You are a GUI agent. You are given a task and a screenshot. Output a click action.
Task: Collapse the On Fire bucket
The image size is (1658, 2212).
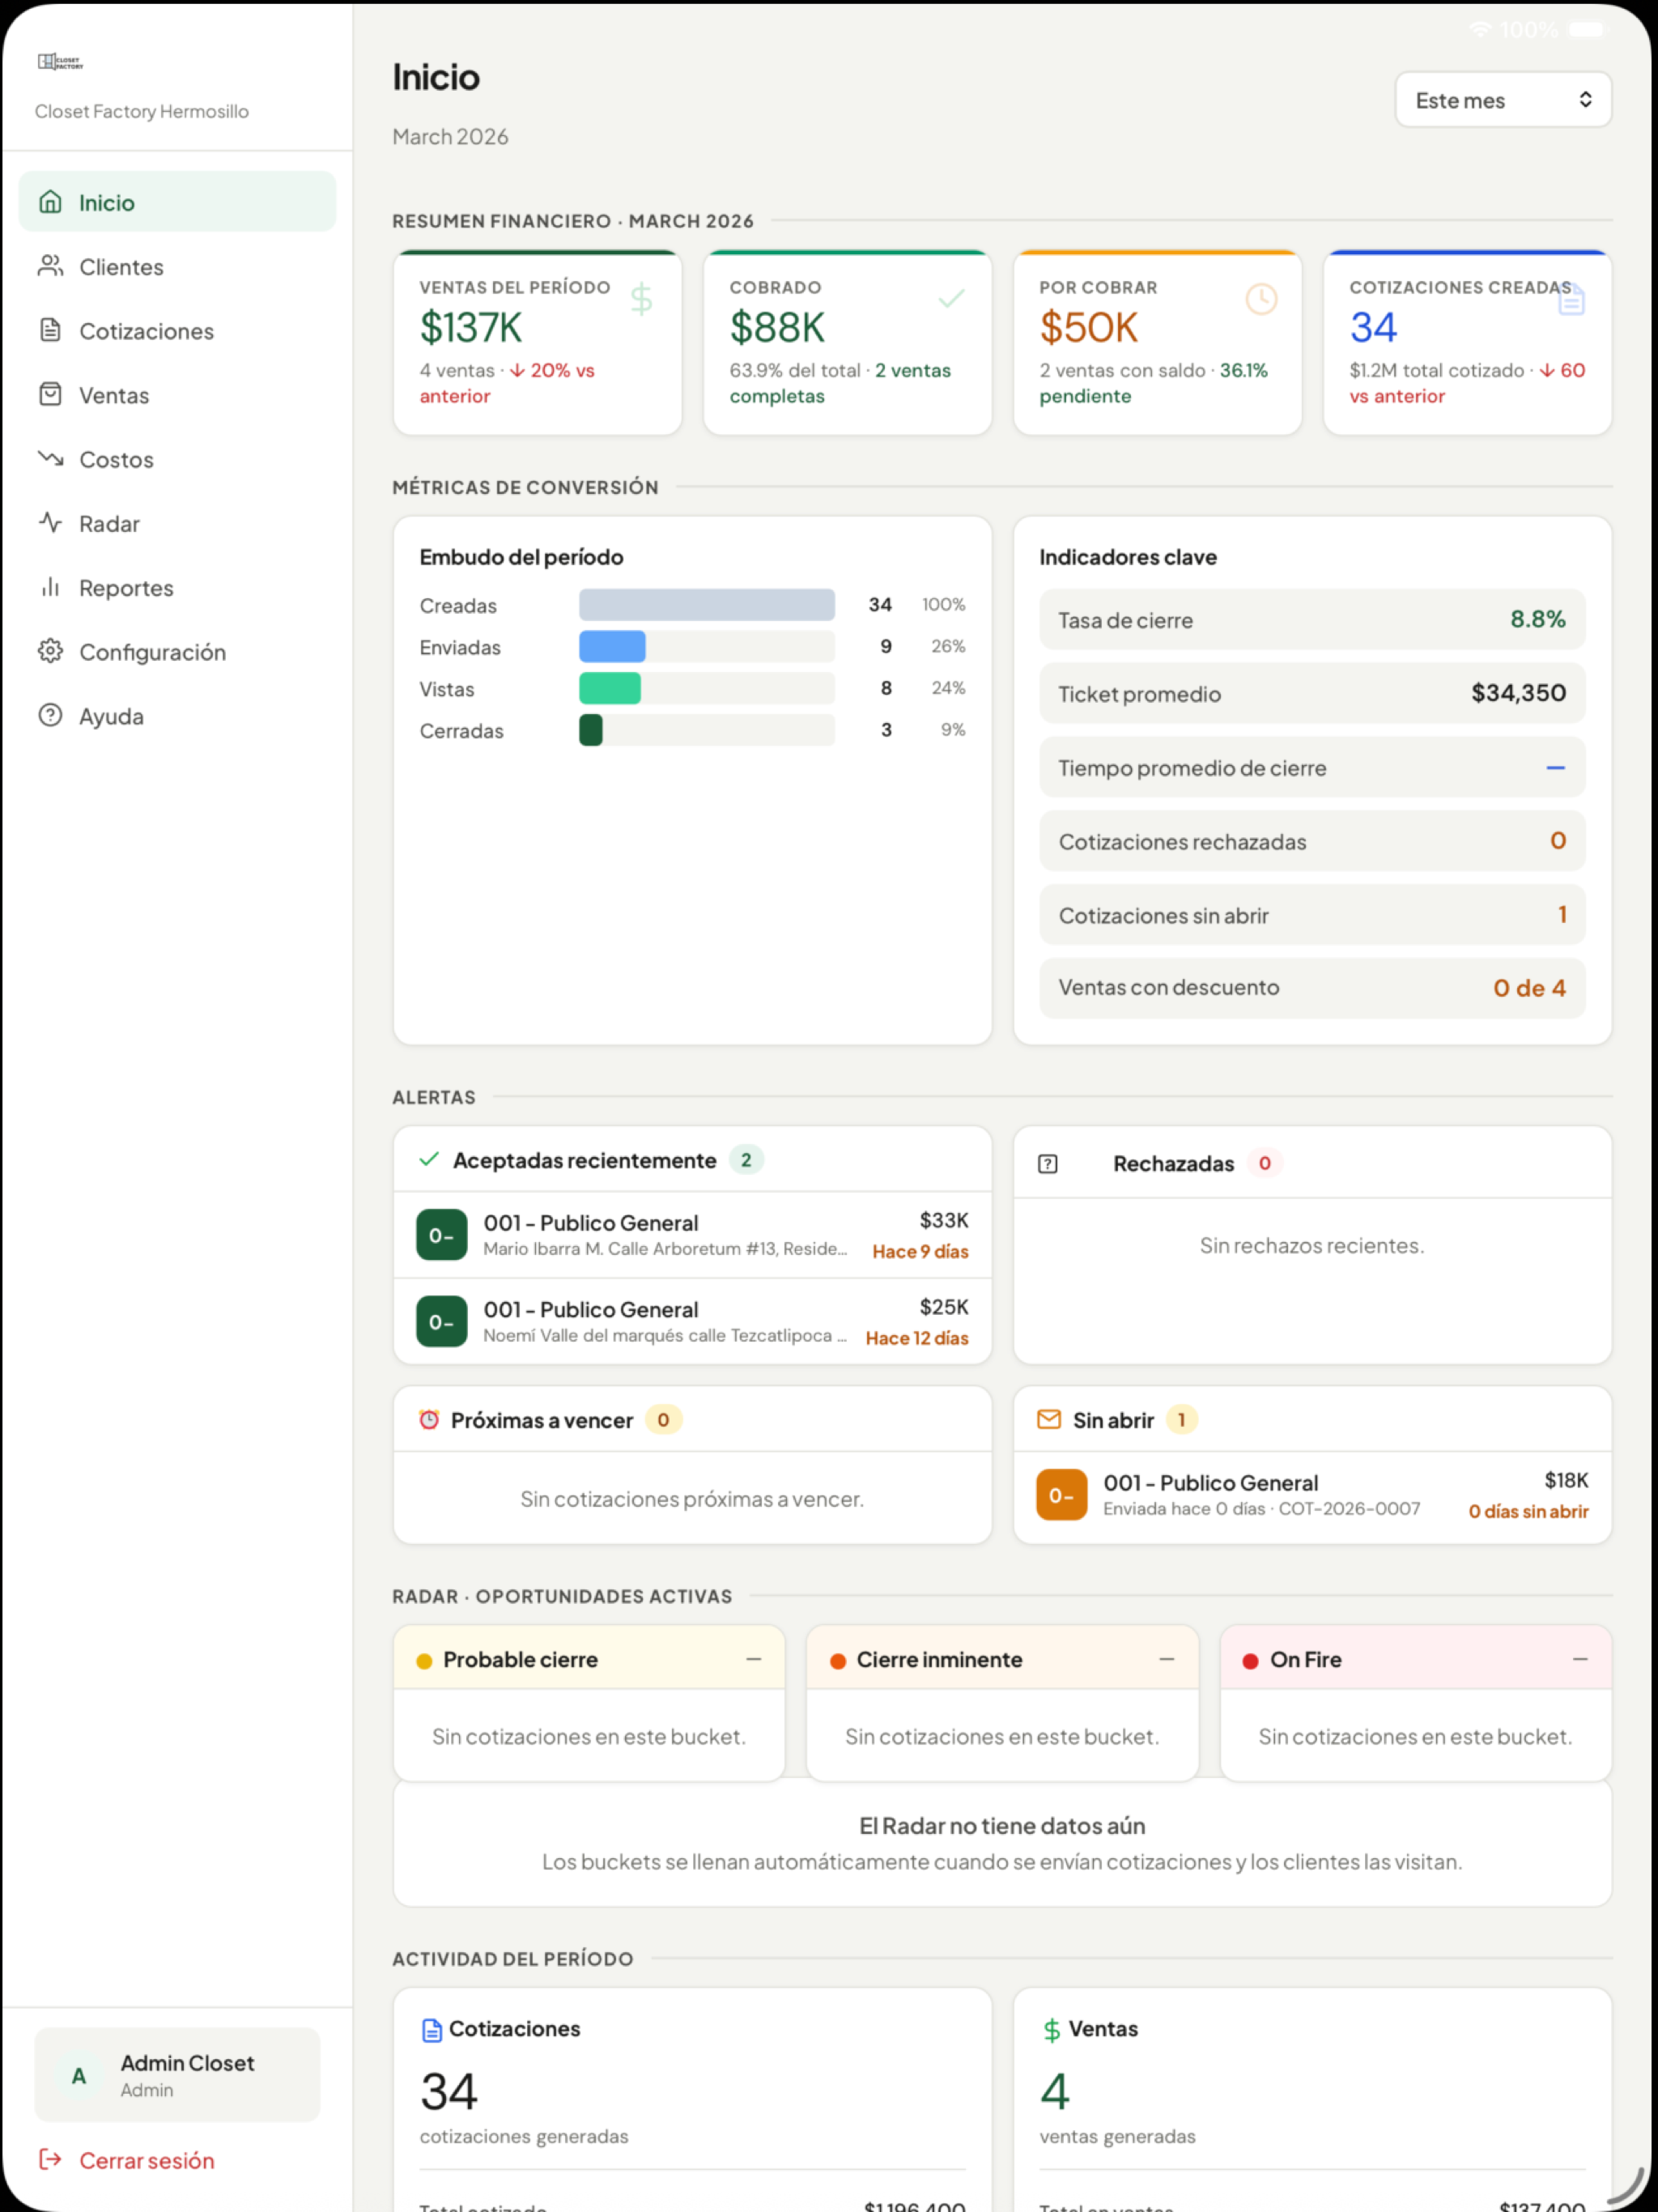[1580, 1659]
